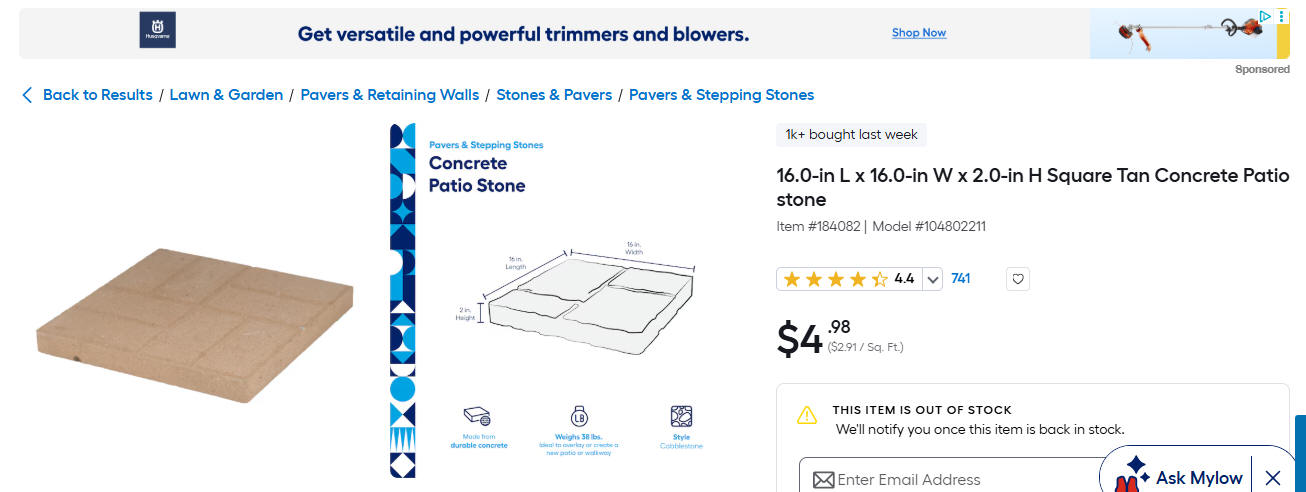Viewport: 1306px width, 492px height.
Task: Open the ad options three-dot icon
Action: tap(1281, 16)
